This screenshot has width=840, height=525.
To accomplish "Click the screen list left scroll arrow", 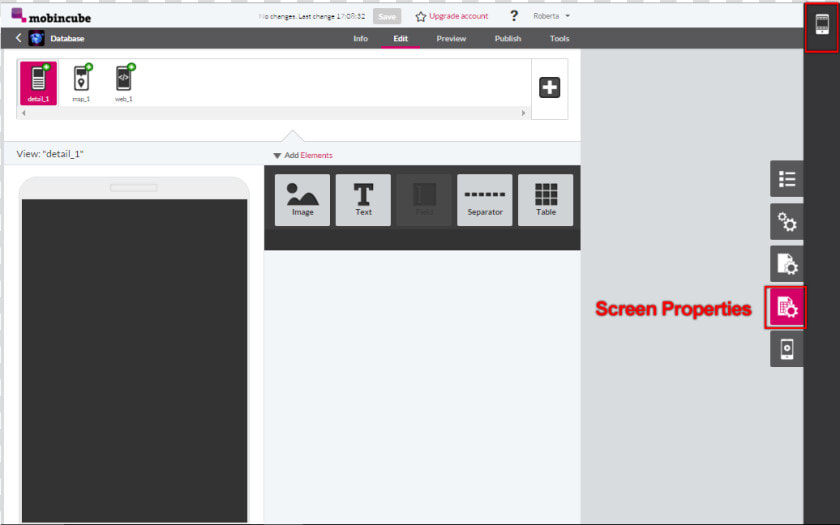I will click(x=24, y=113).
